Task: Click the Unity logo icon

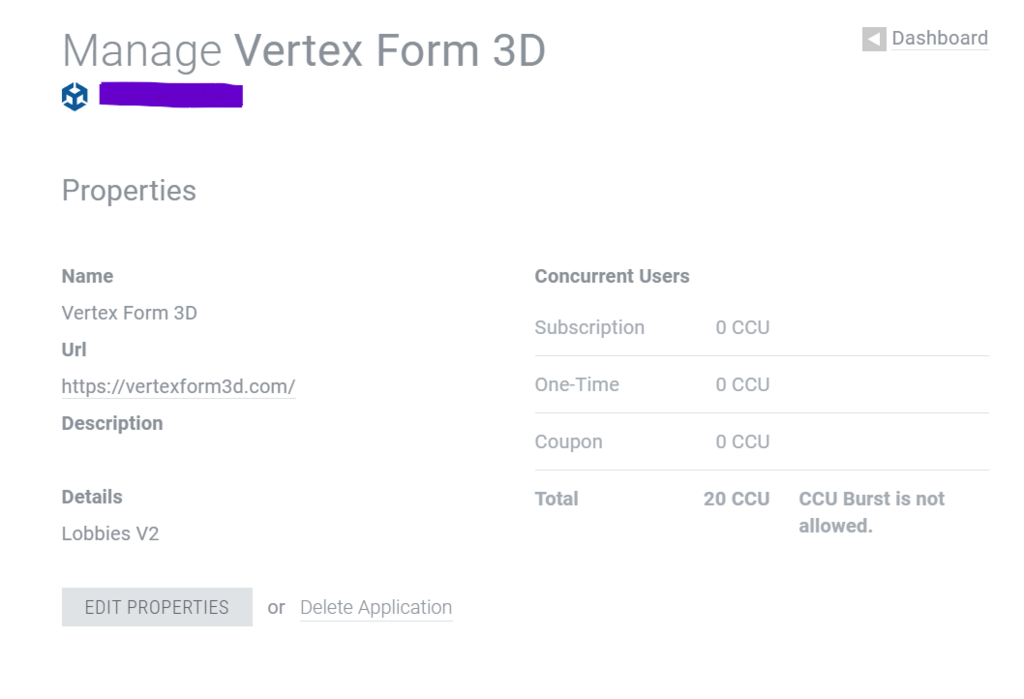Action: pyautogui.click(x=75, y=97)
